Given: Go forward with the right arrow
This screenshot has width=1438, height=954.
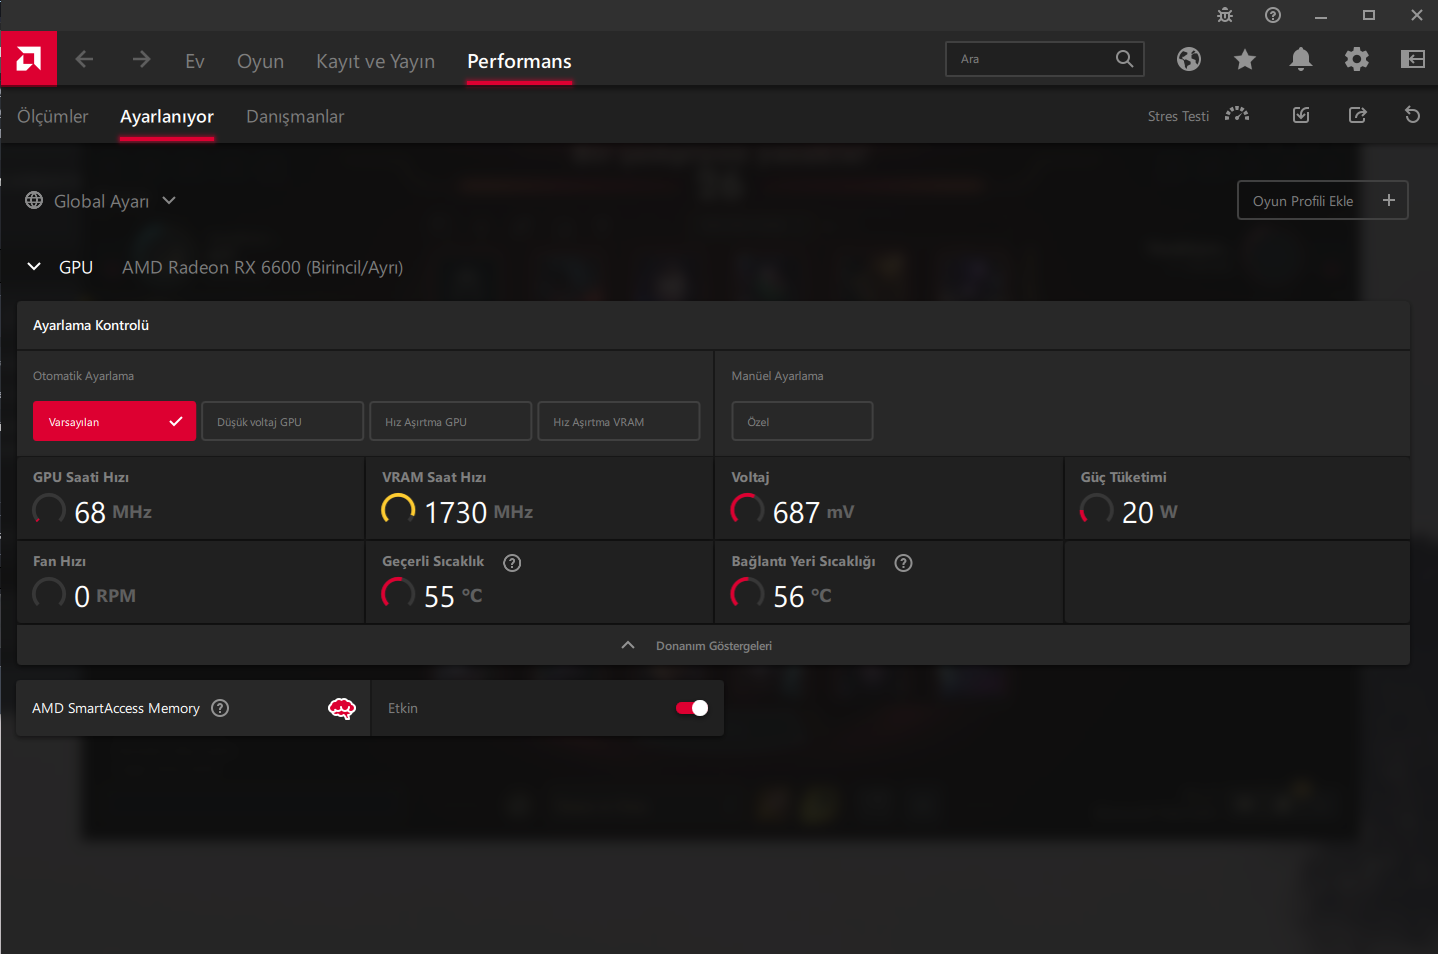Looking at the screenshot, I should pyautogui.click(x=141, y=59).
